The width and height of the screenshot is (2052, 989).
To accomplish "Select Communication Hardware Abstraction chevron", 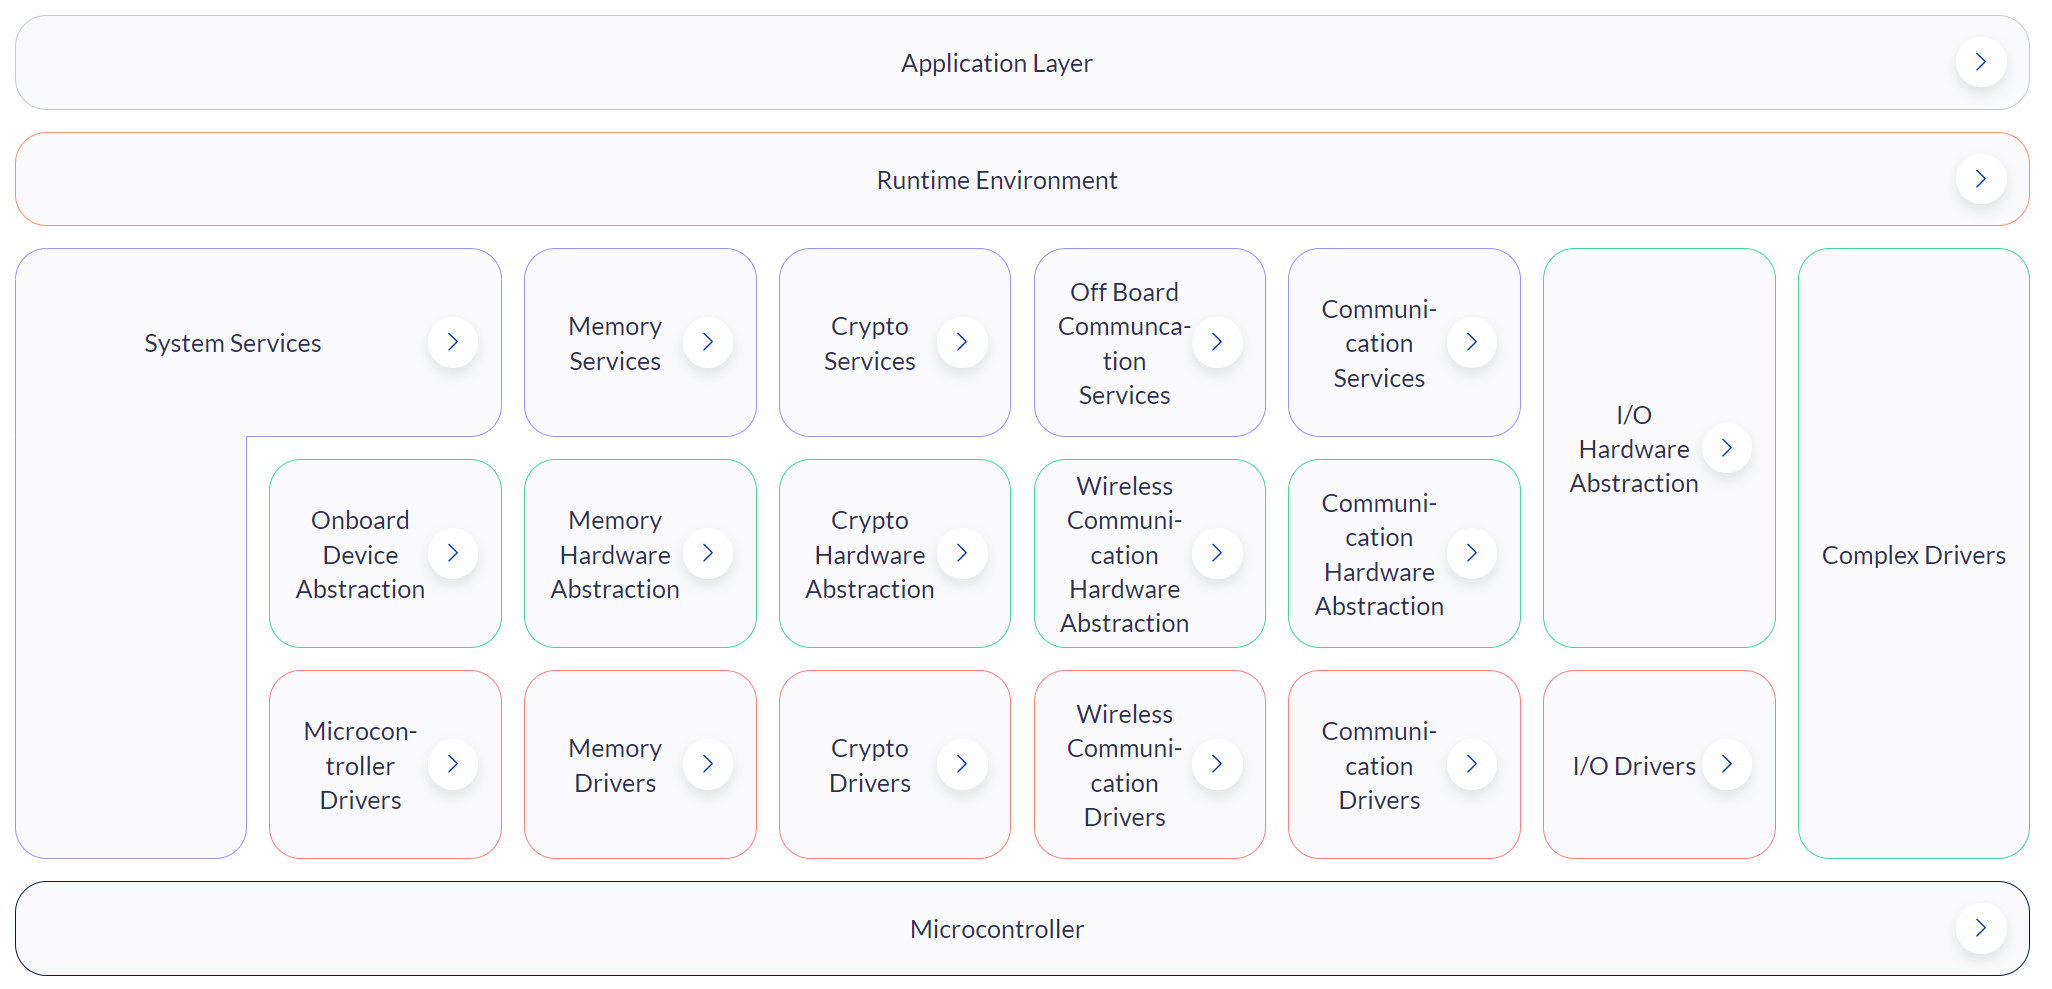I will [1472, 553].
